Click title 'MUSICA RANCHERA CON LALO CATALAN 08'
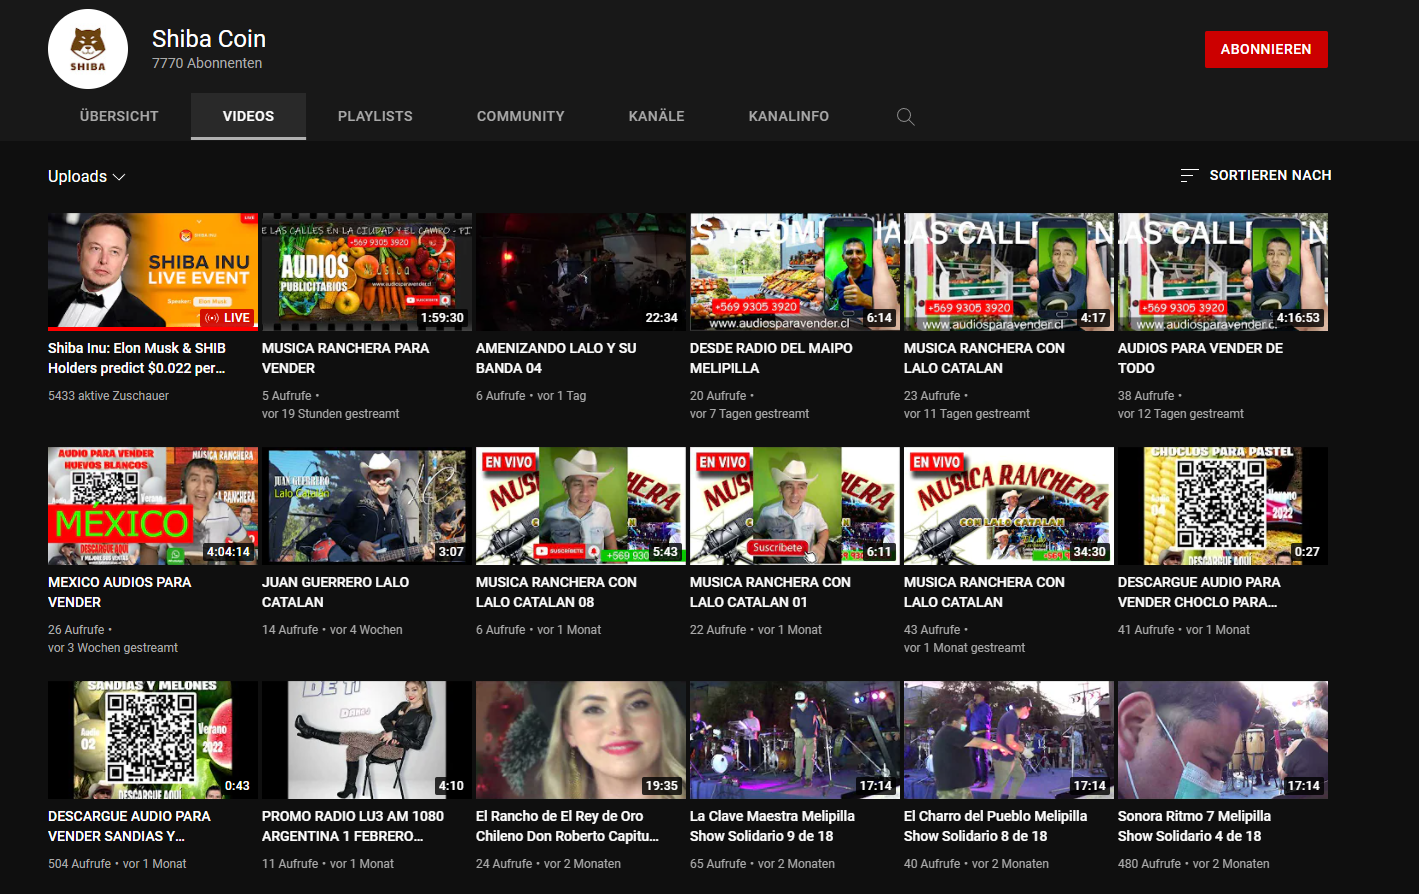Screen dimensions: 1419x894 (x=556, y=592)
